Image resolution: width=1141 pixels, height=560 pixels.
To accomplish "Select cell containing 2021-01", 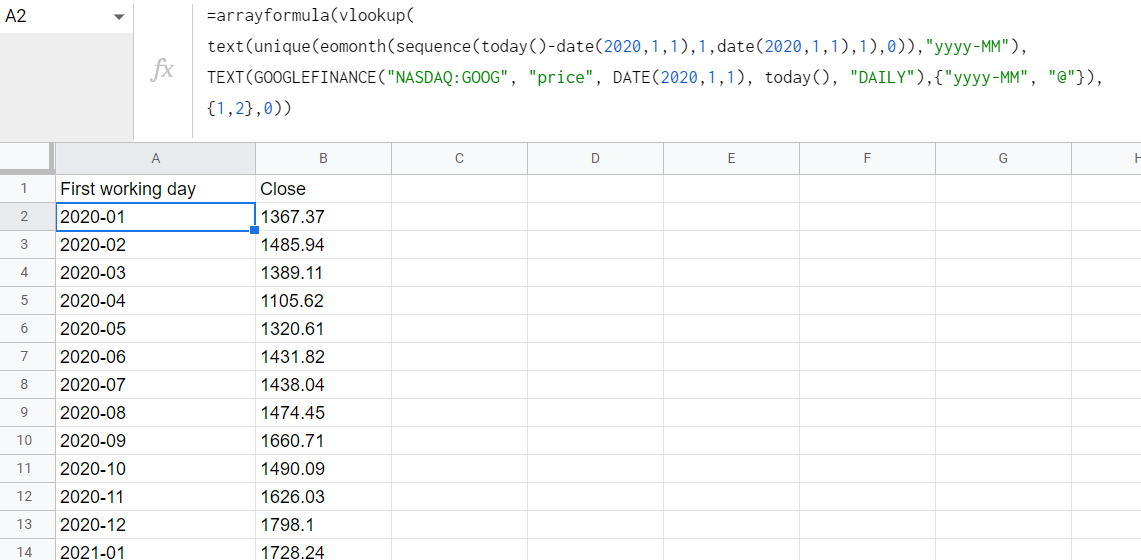I will coord(156,550).
